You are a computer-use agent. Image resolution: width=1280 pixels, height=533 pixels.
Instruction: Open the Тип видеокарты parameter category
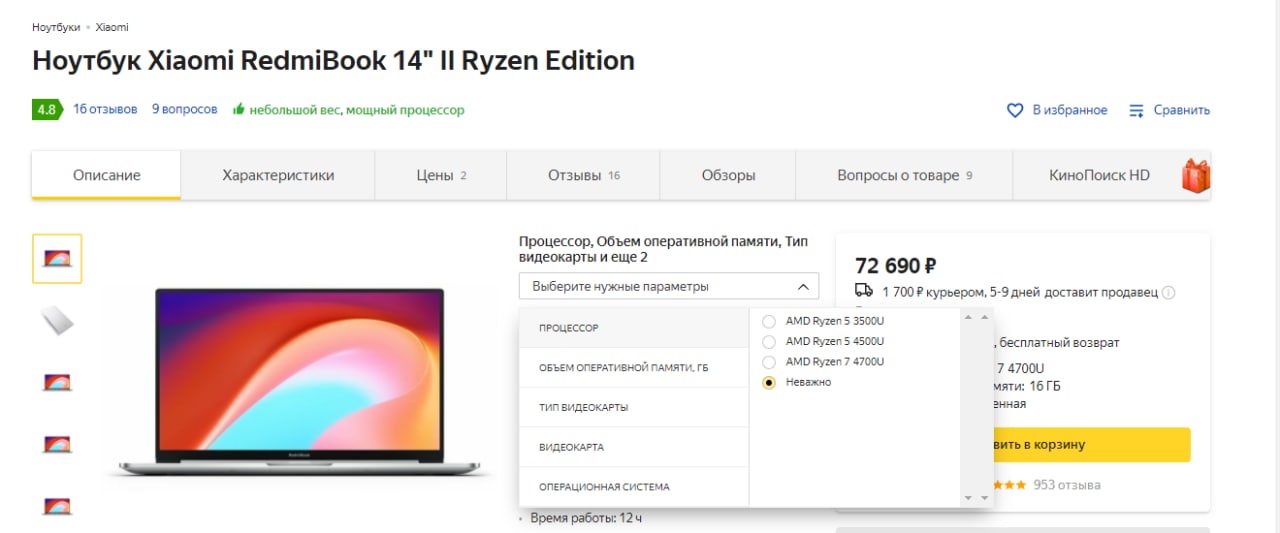tap(634, 407)
